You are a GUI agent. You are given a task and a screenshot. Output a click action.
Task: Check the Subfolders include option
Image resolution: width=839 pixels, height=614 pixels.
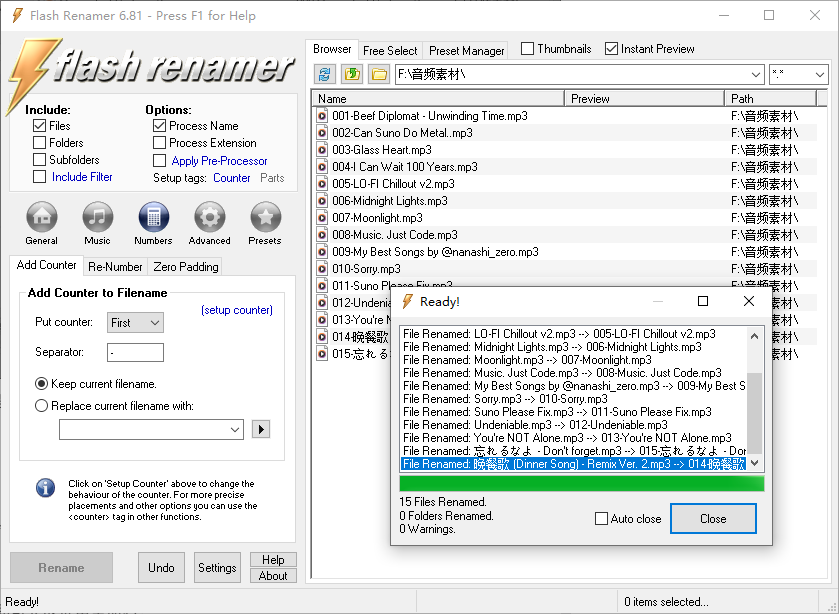point(40,160)
